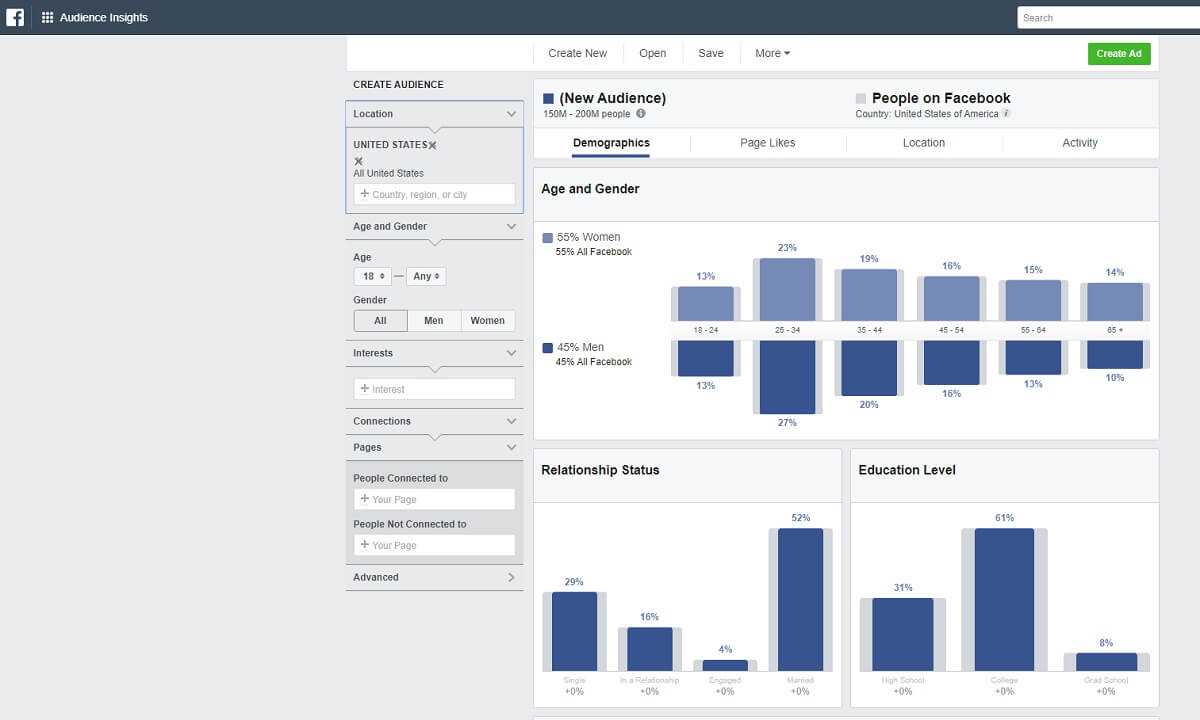Click the 27% men 25-34 bar

tap(787, 377)
